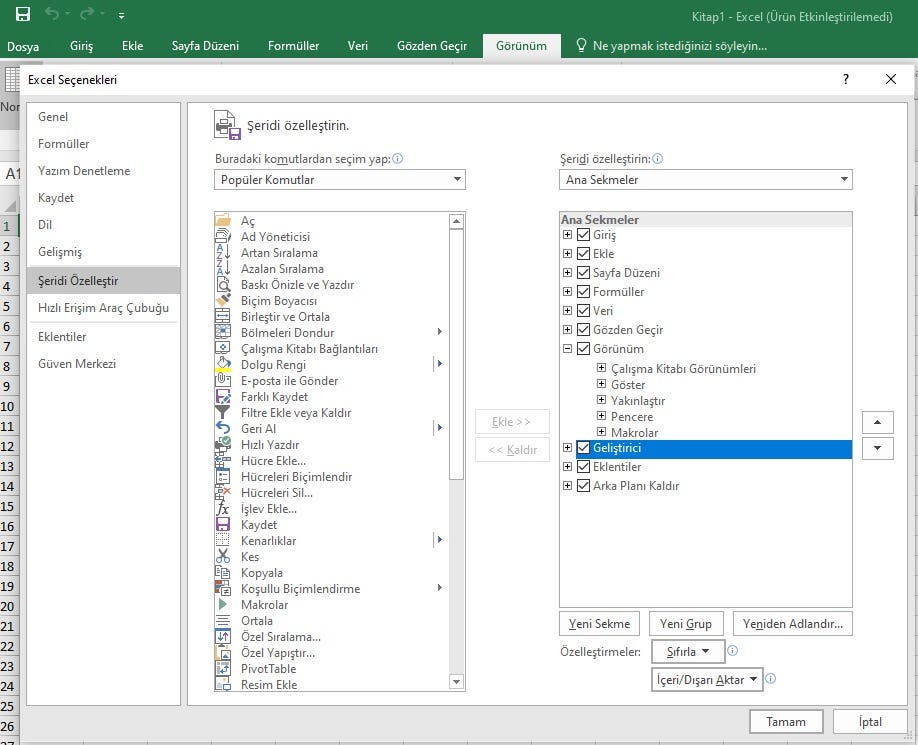Cancel the dialog with 'İptal'

870,722
